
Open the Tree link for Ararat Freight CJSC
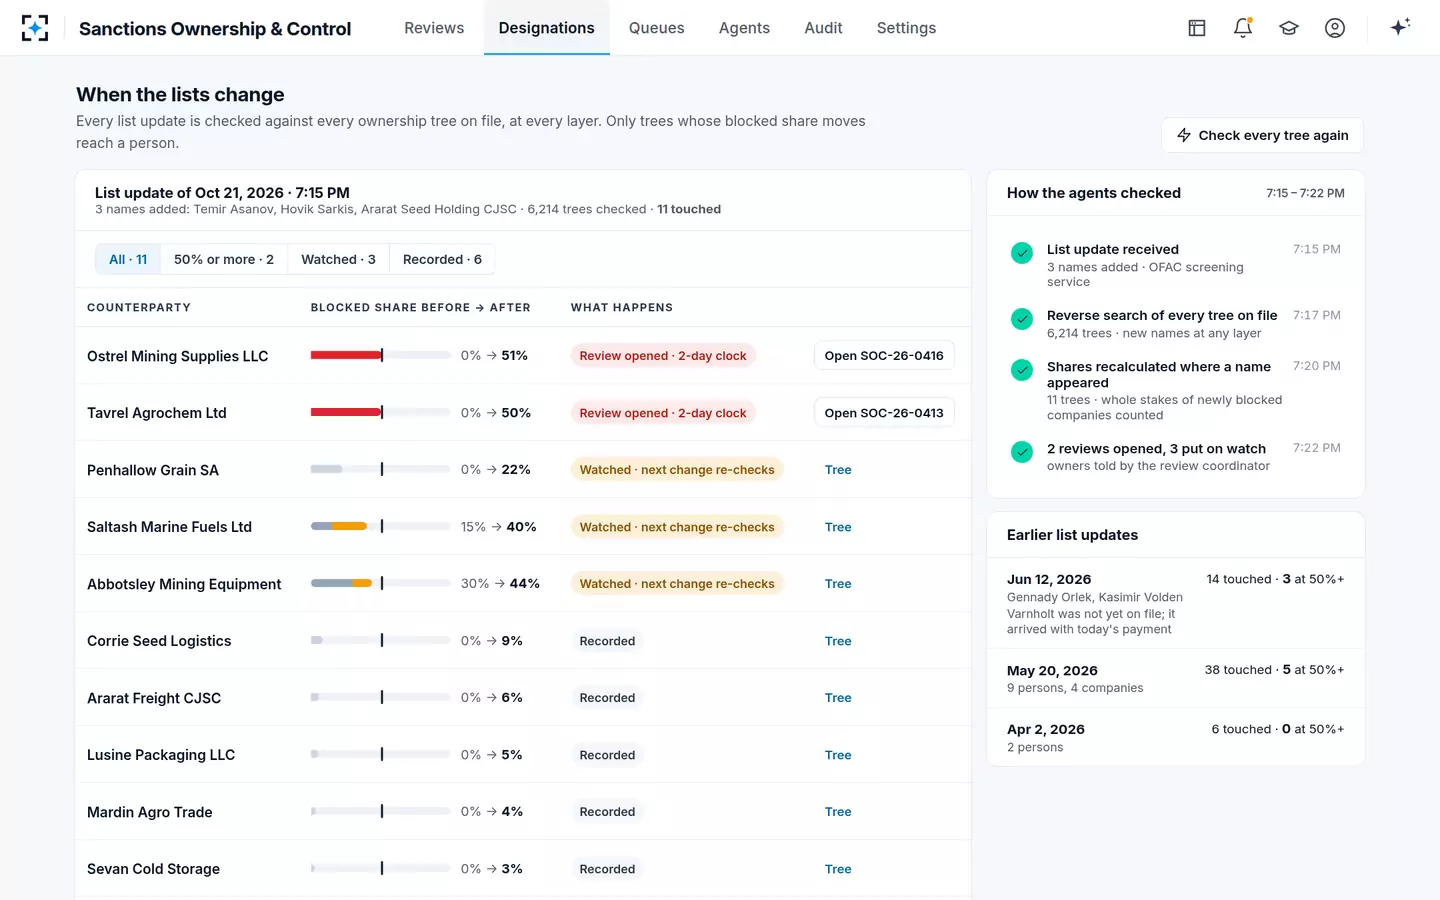pos(838,698)
